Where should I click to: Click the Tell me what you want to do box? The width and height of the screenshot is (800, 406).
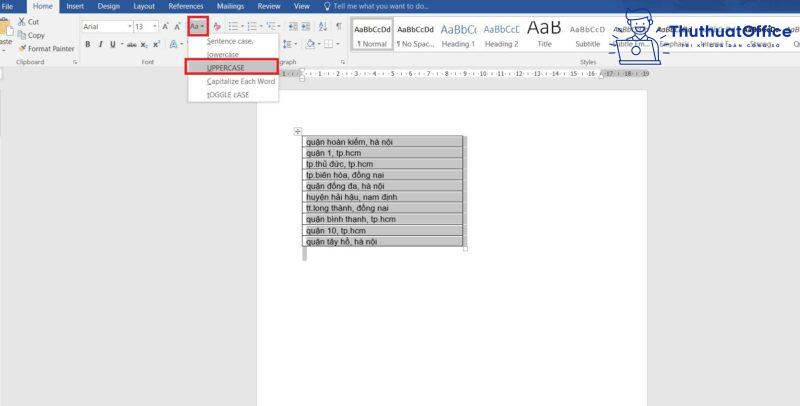click(x=376, y=6)
